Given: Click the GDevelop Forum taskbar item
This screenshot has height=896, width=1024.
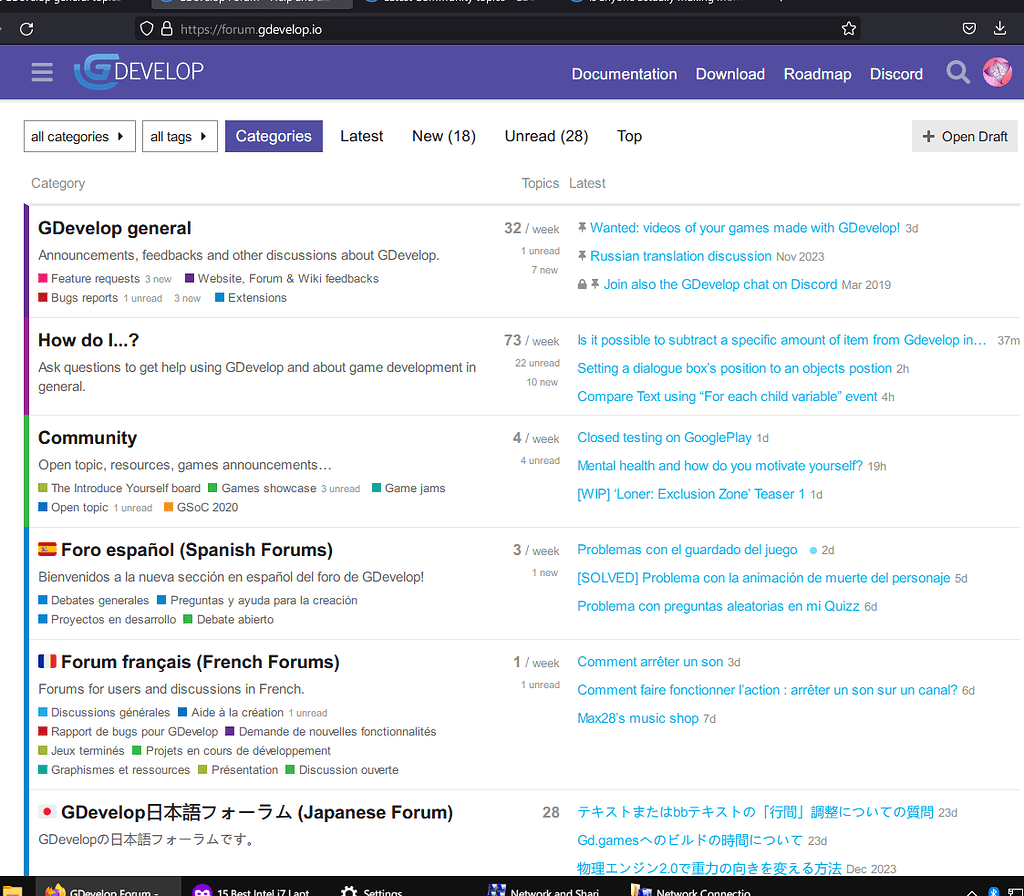Looking at the screenshot, I should [106, 890].
